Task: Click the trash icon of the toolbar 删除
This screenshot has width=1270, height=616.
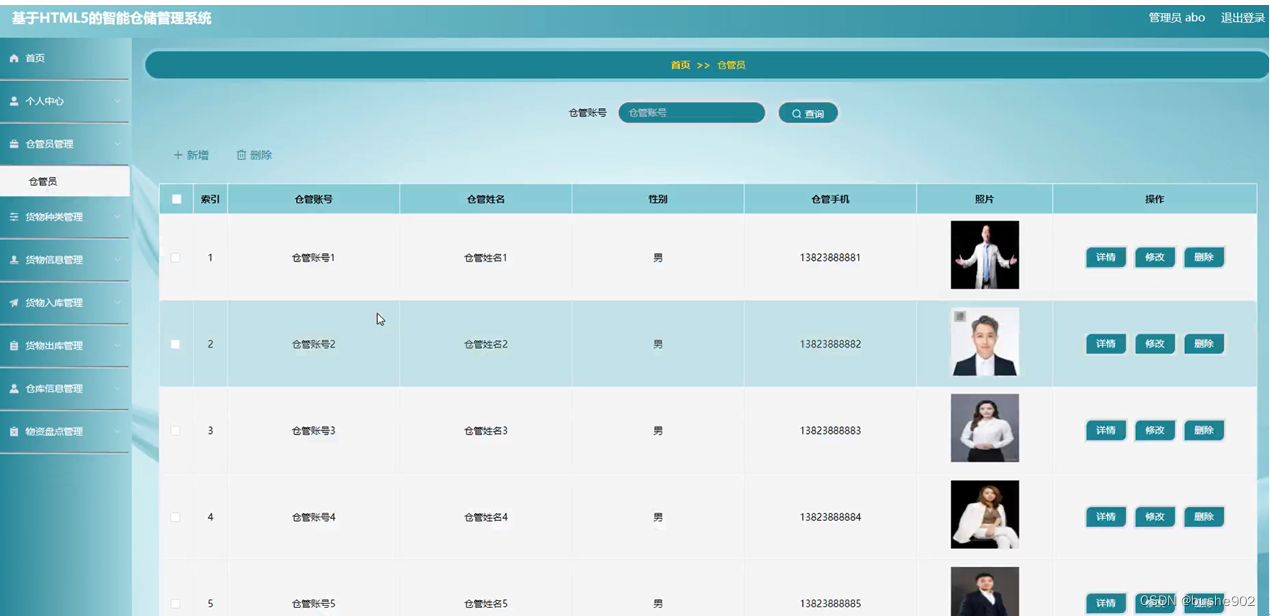Action: point(241,155)
